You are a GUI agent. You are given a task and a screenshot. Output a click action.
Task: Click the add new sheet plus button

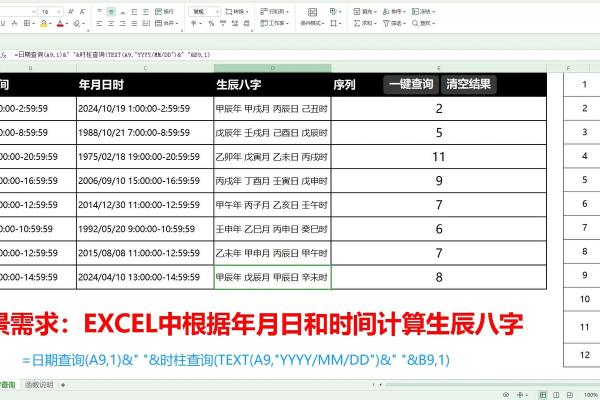64,384
